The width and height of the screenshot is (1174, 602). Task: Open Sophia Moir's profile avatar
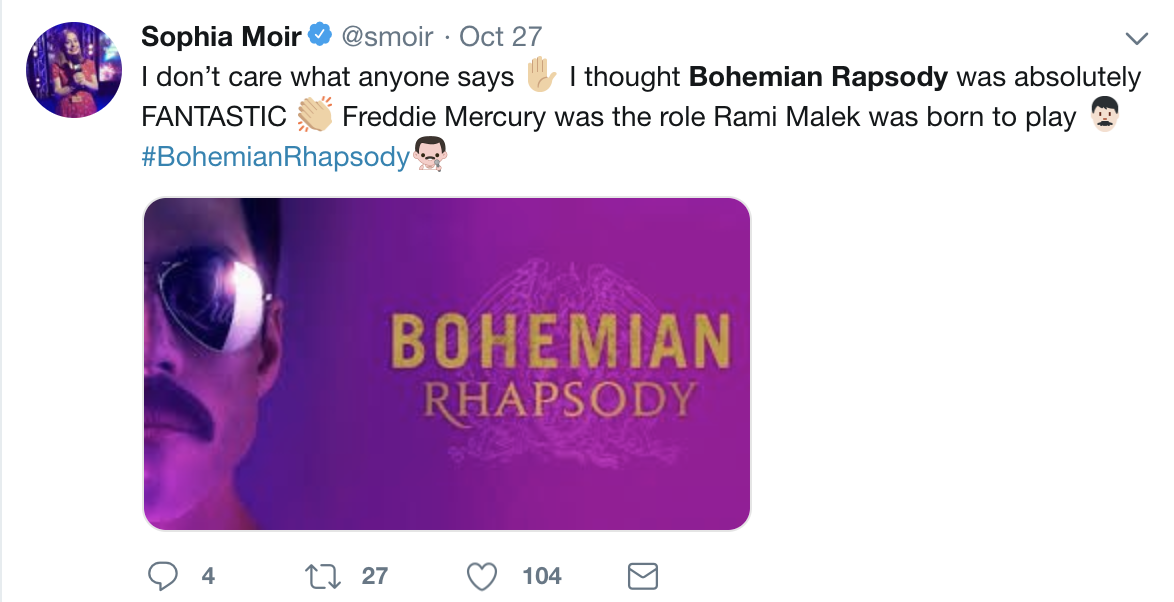(74, 70)
